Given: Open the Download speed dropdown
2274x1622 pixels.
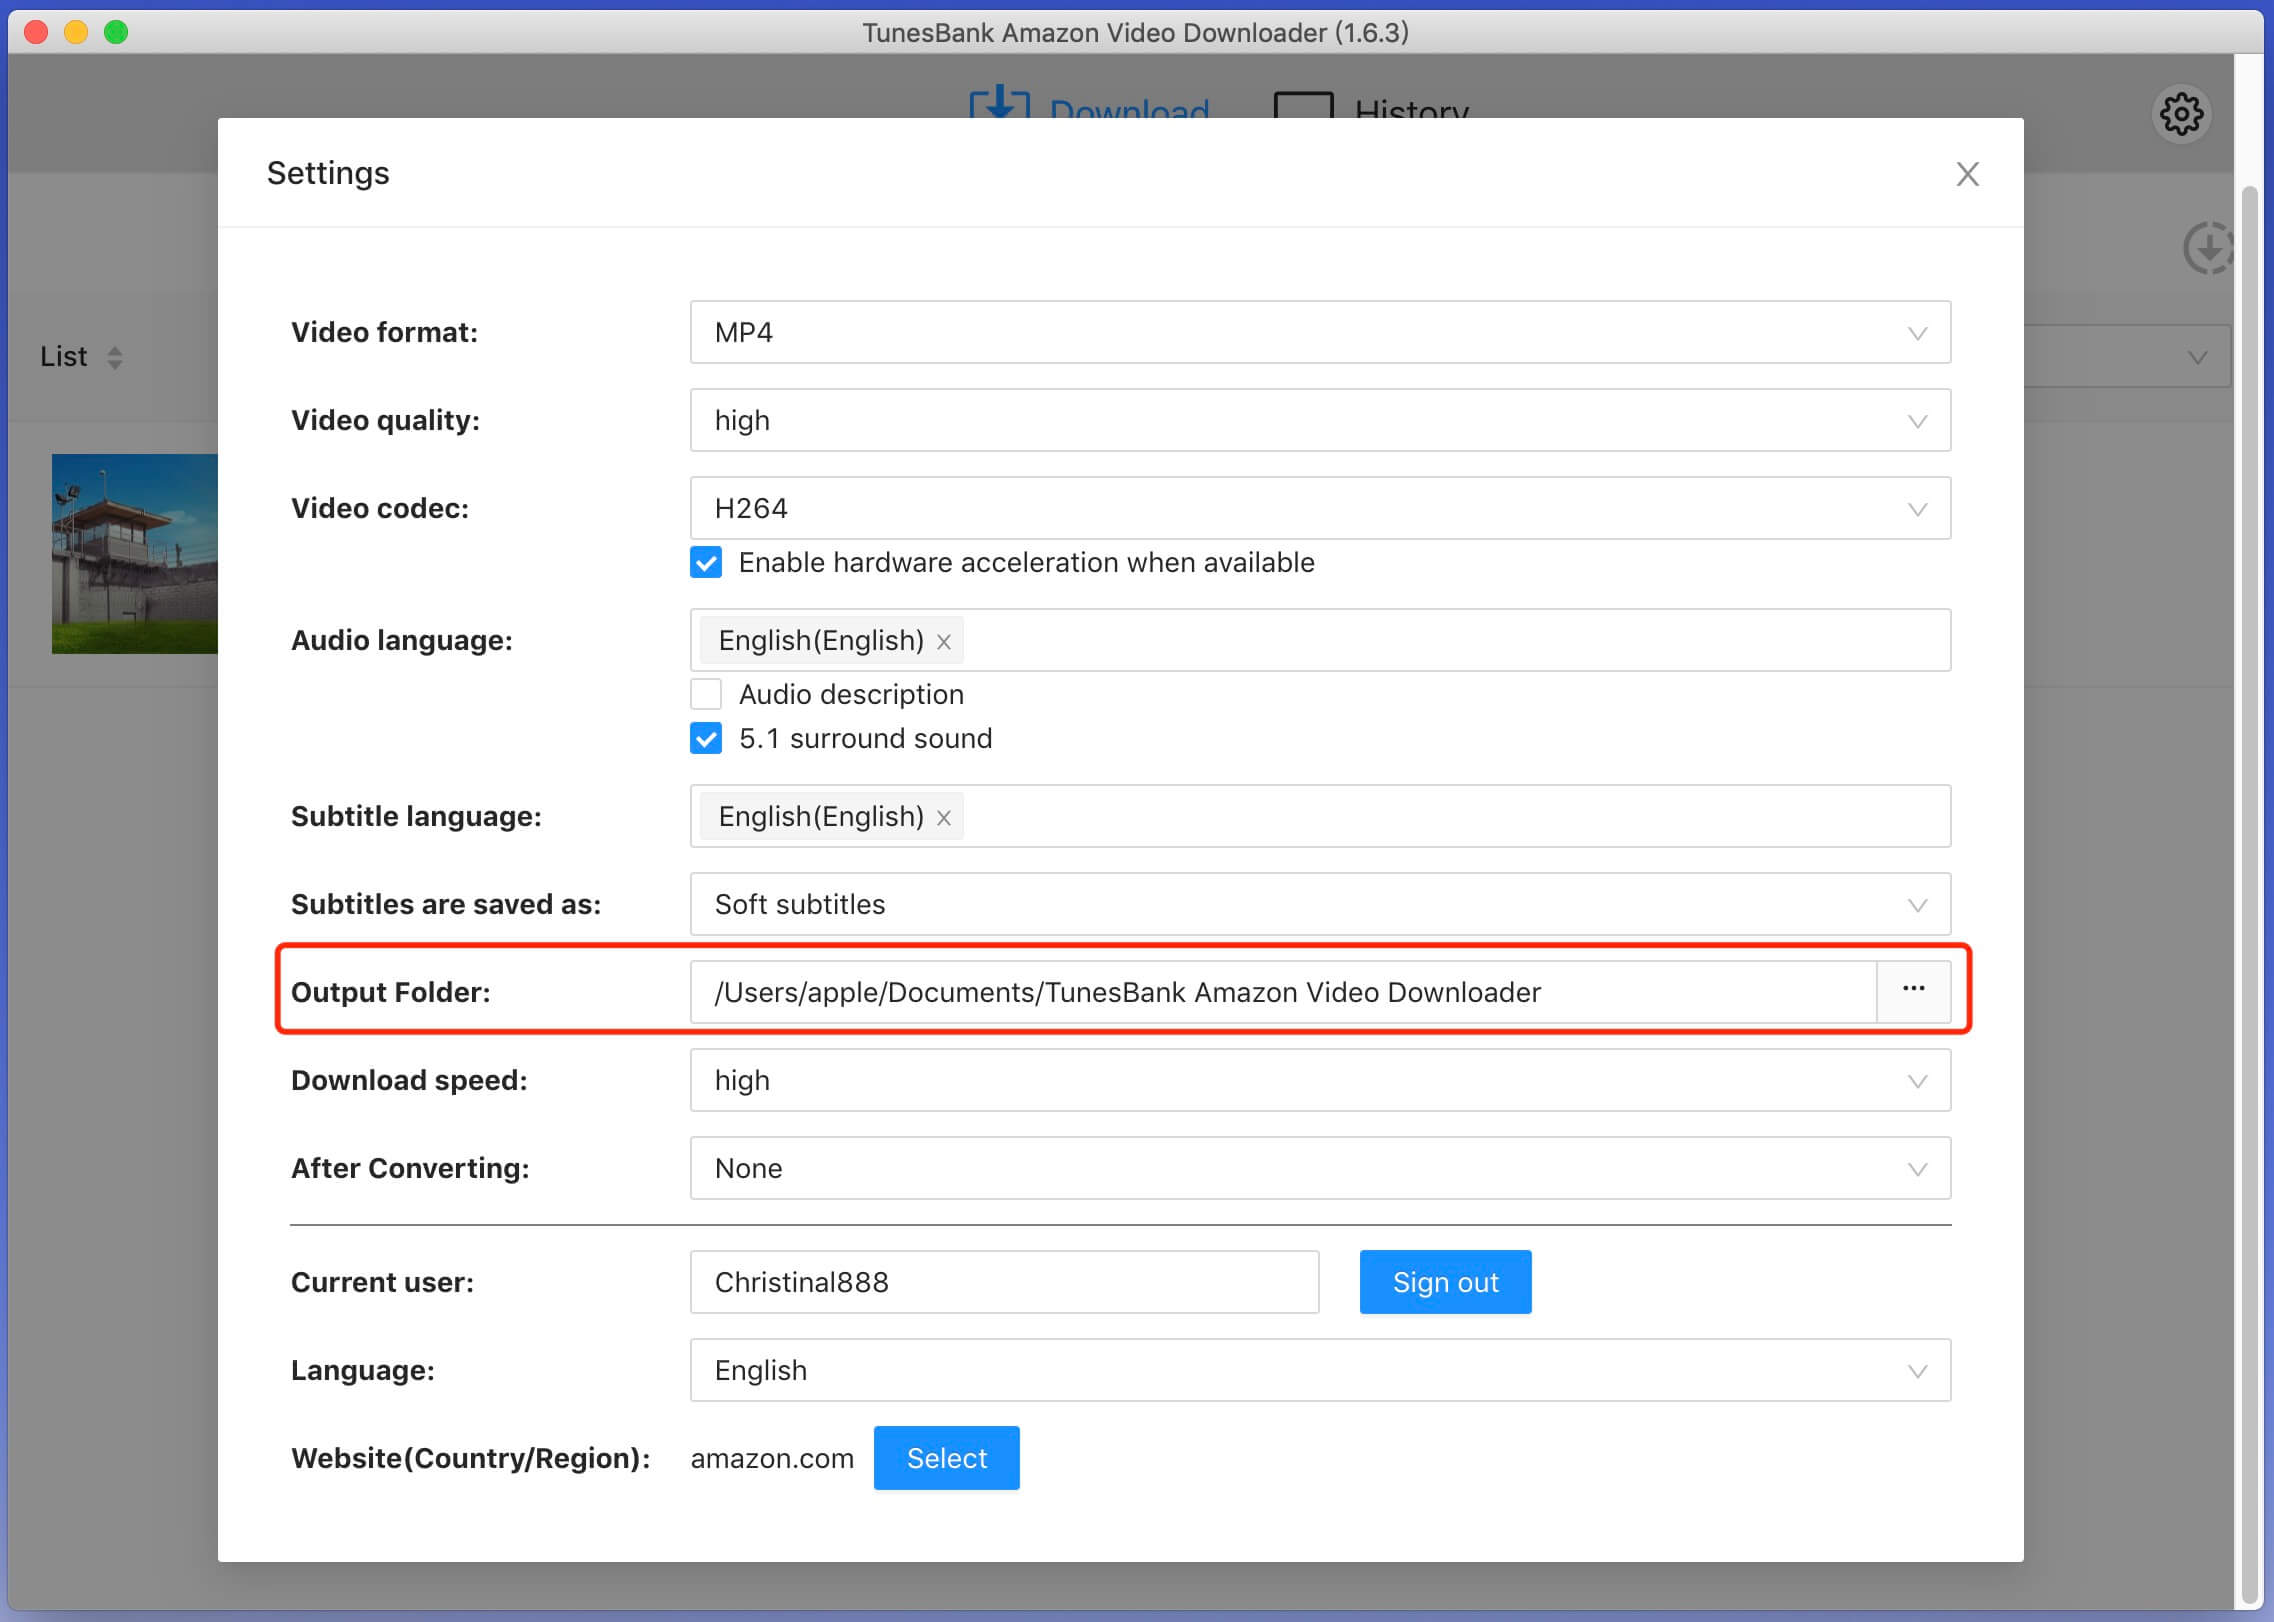Looking at the screenshot, I should pos(1320,1080).
